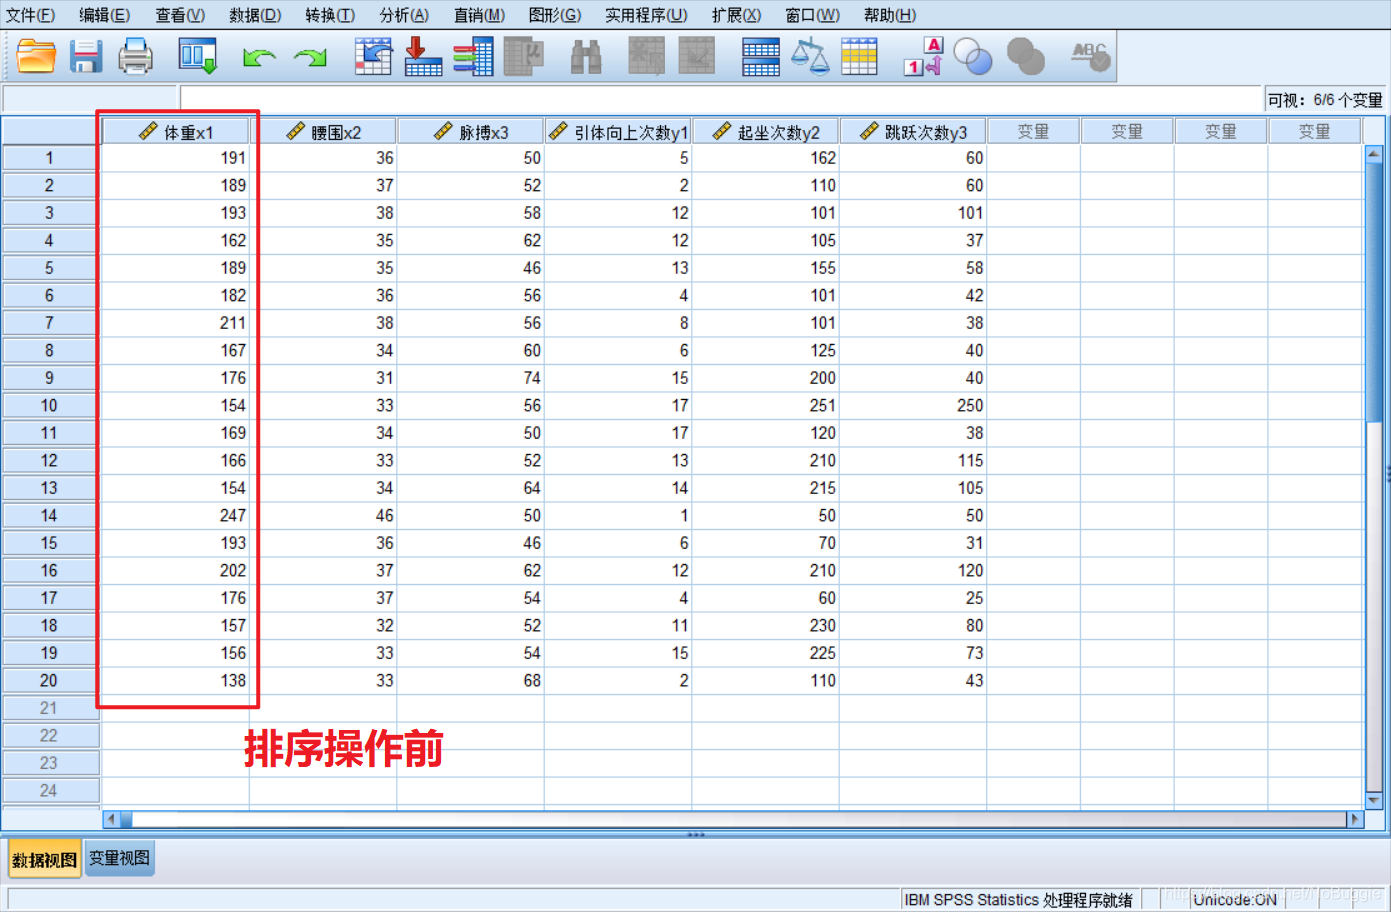Select the 引体向上次数y1 column header
Viewport: 1391px width, 912px height.
pyautogui.click(x=618, y=131)
